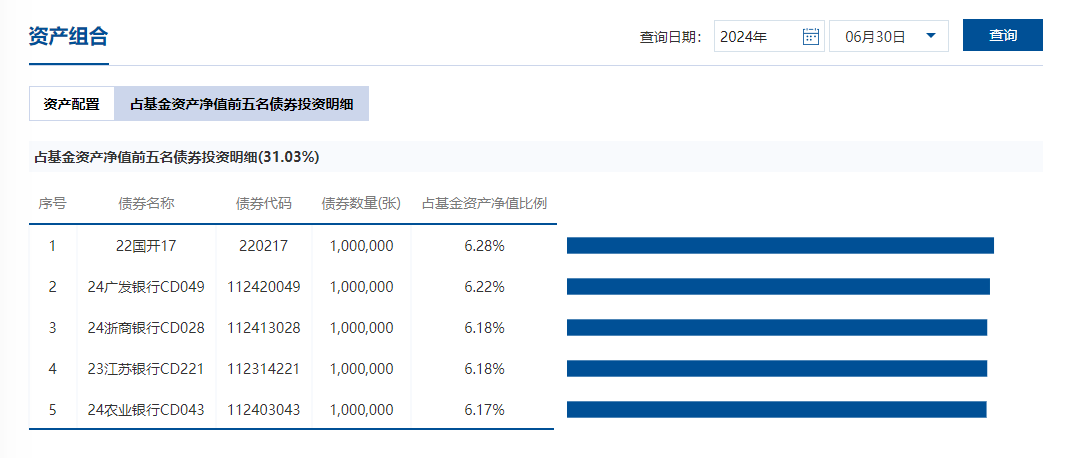Click the 债券名称 column header
The height and width of the screenshot is (458, 1077).
[146, 203]
